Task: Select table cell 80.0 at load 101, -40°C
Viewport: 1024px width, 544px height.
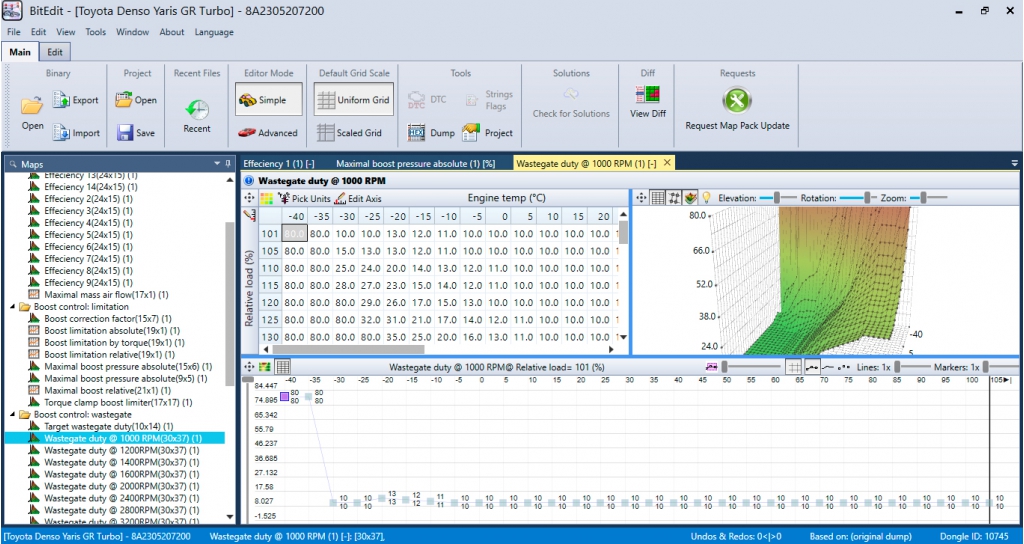Action: point(295,234)
